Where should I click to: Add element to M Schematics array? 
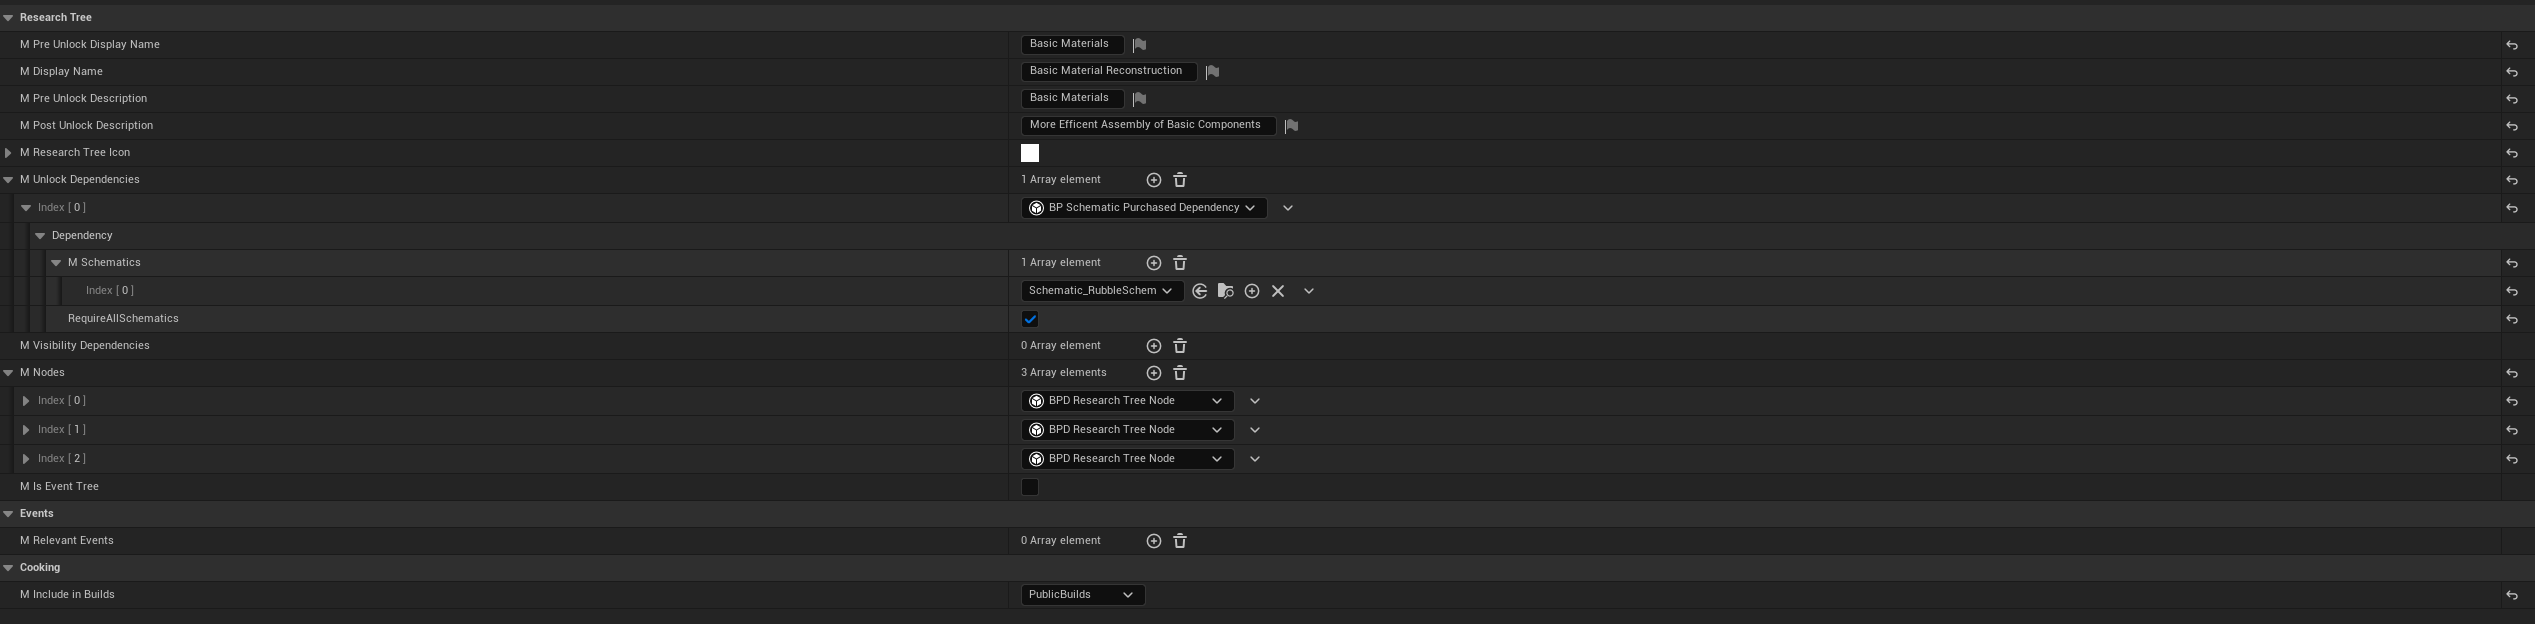pos(1153,263)
